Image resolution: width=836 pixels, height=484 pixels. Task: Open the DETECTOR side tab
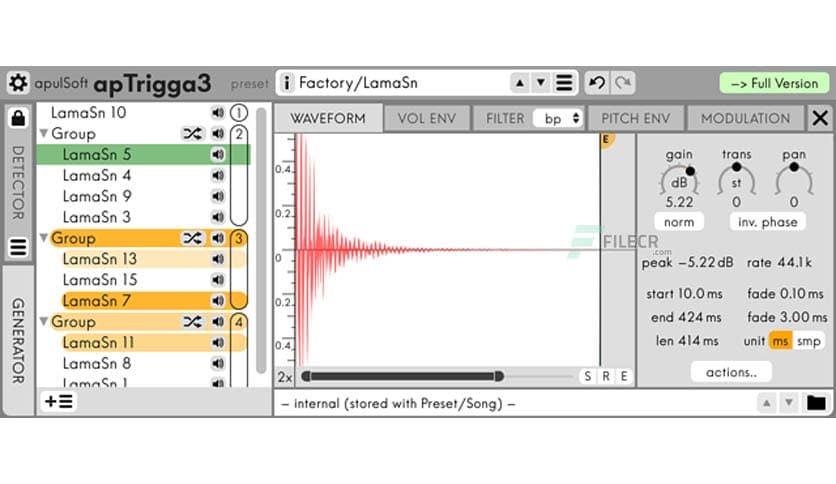coord(18,183)
